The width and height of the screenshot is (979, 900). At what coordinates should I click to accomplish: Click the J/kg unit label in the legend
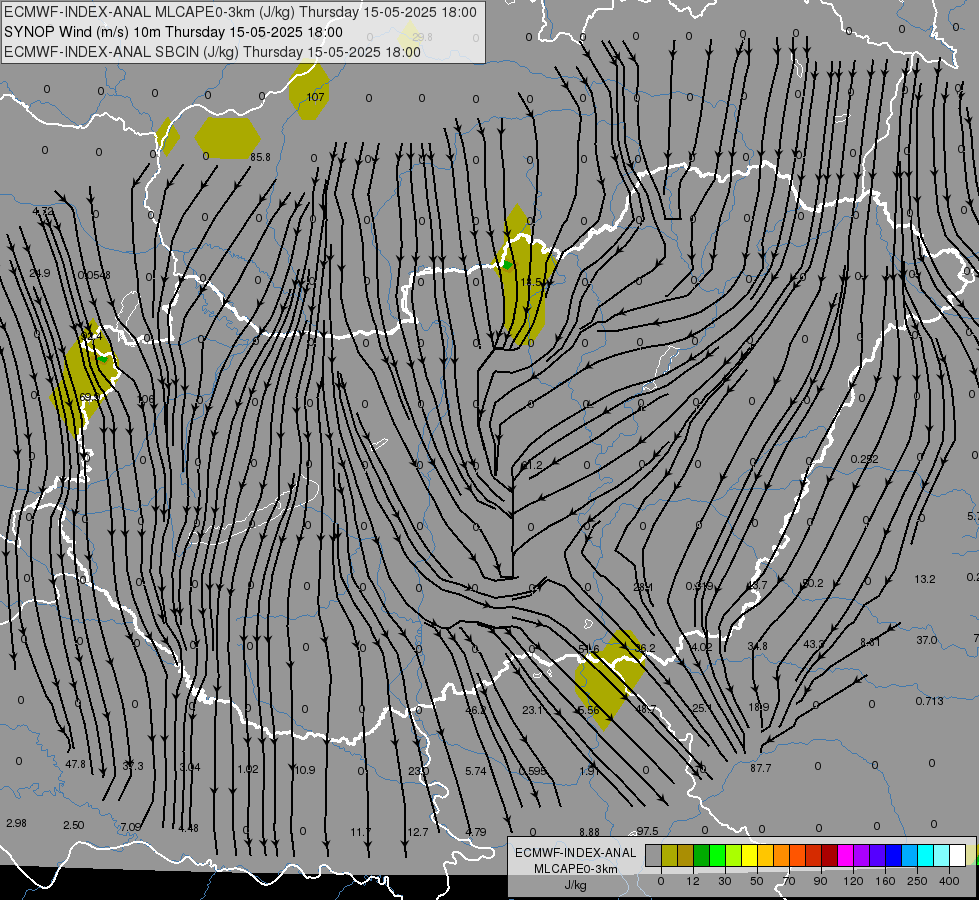[576, 885]
